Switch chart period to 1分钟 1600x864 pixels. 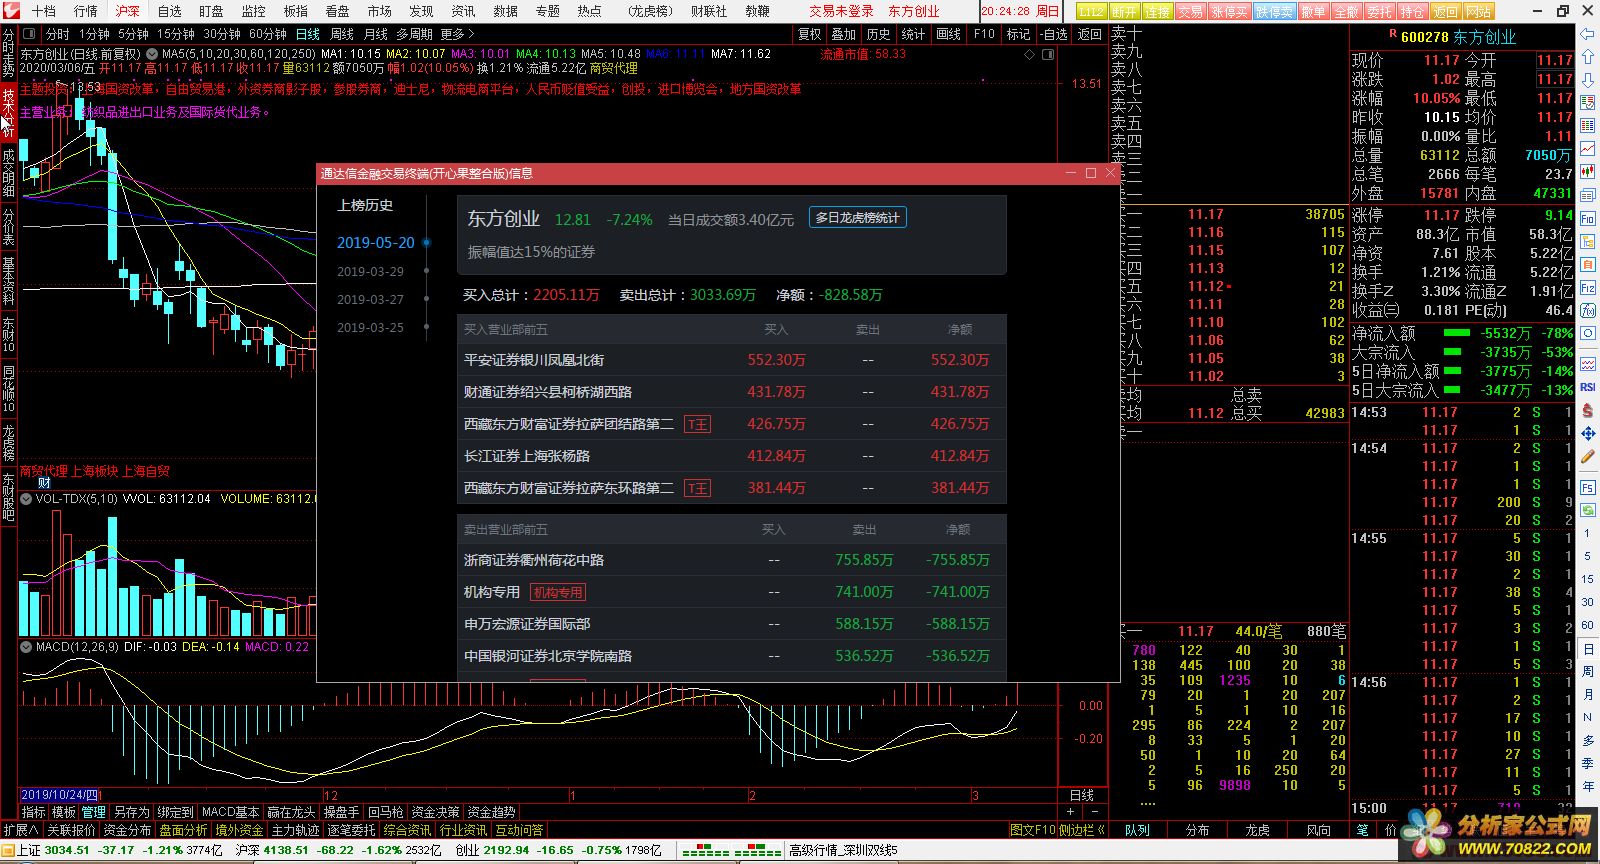(x=95, y=34)
